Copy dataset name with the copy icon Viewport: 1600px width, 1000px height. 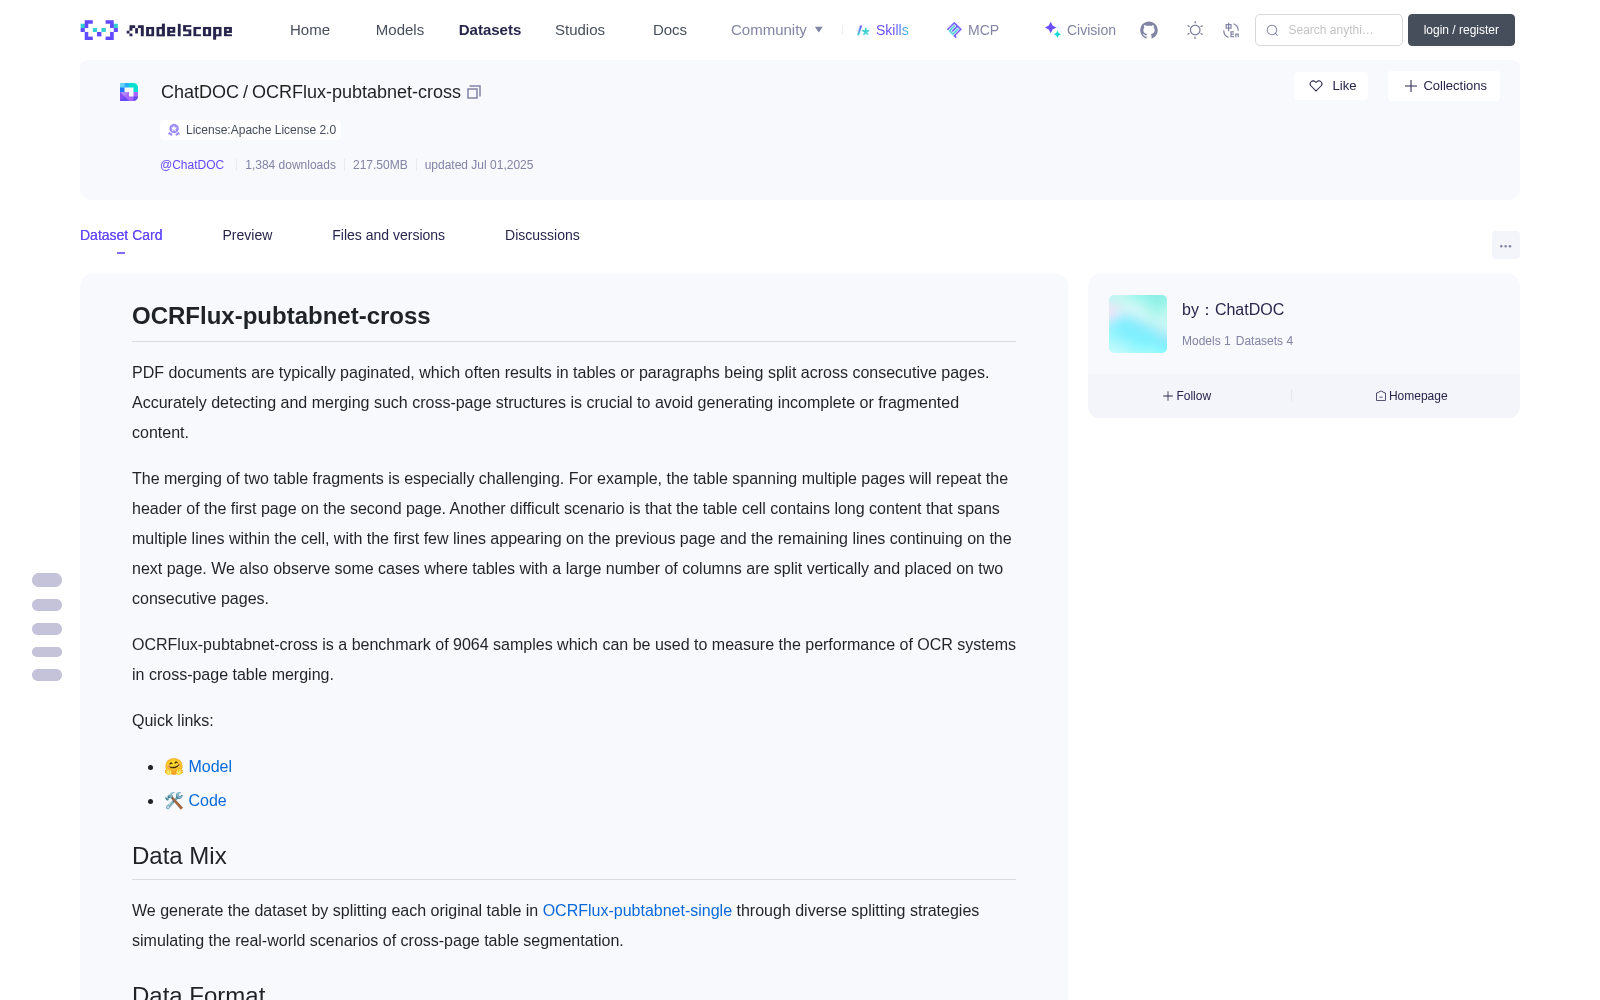474,92
